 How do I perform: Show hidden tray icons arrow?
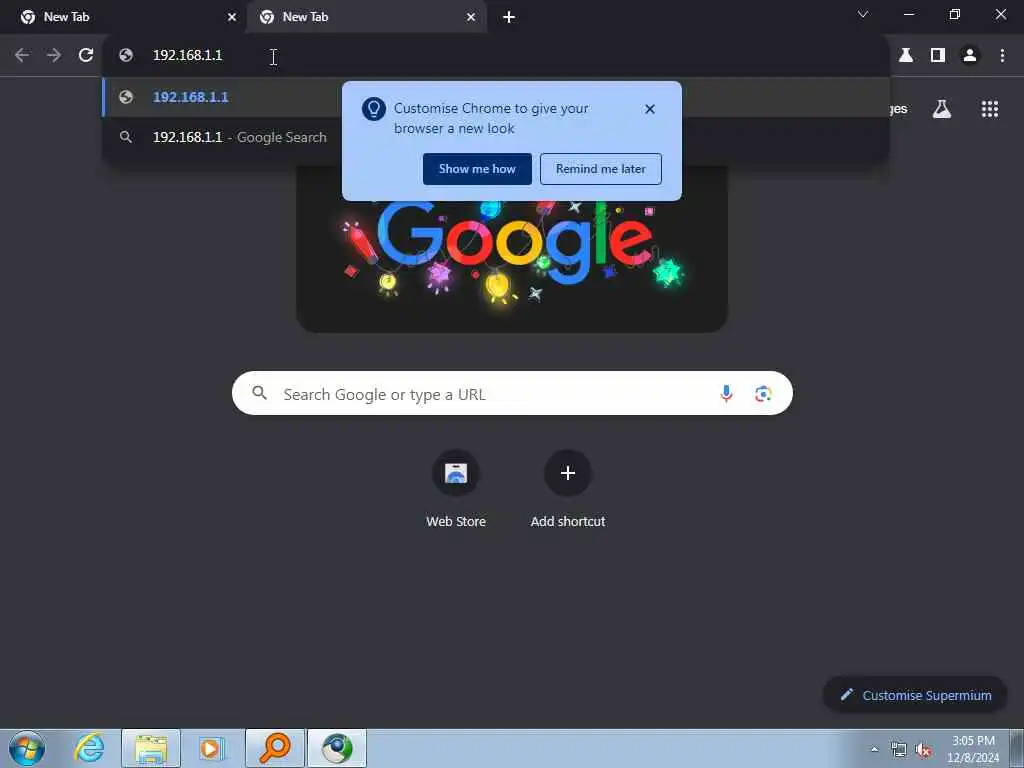(874, 749)
